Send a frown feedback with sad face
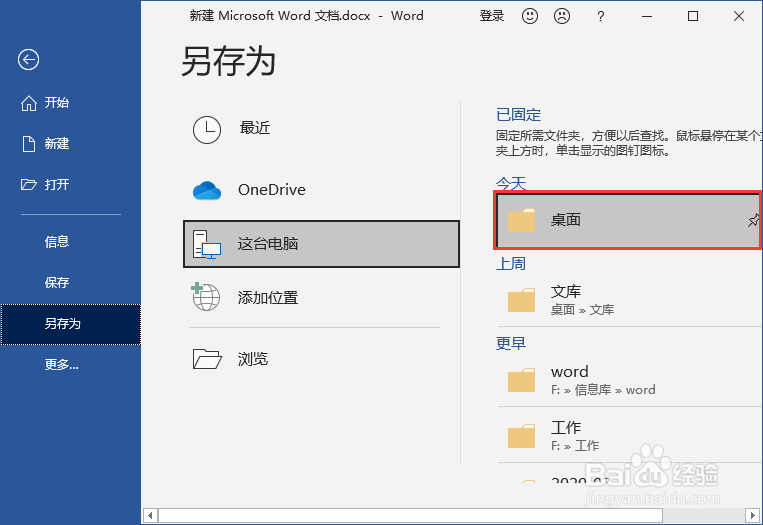 (562, 16)
